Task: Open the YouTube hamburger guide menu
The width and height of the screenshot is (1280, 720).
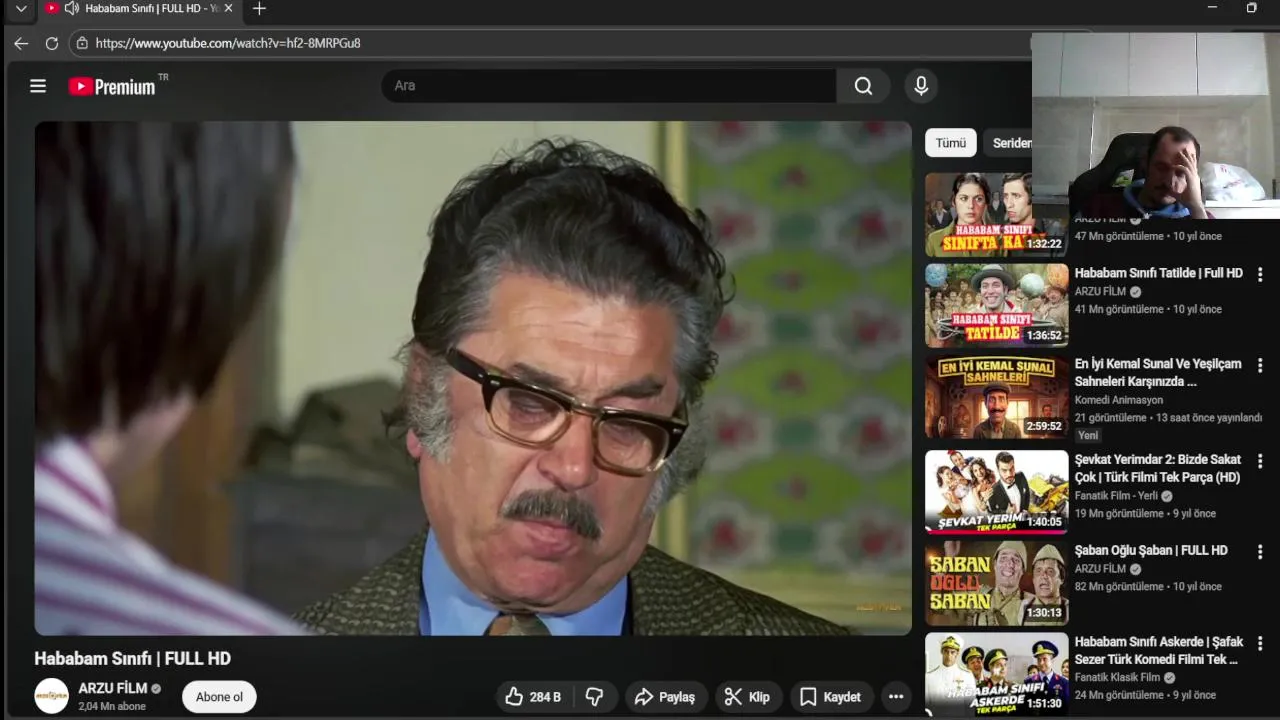Action: coord(38,86)
